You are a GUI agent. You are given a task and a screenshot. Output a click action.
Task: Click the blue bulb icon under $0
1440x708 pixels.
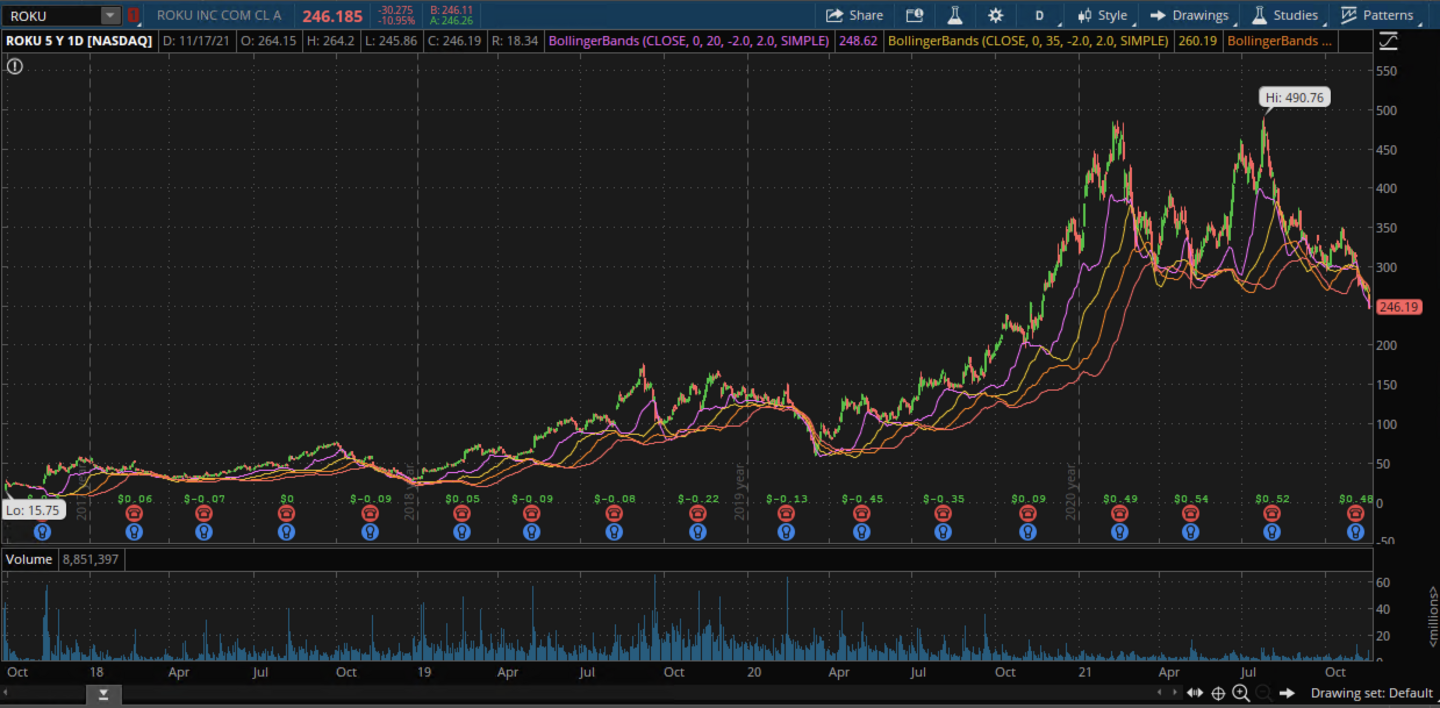pos(287,532)
